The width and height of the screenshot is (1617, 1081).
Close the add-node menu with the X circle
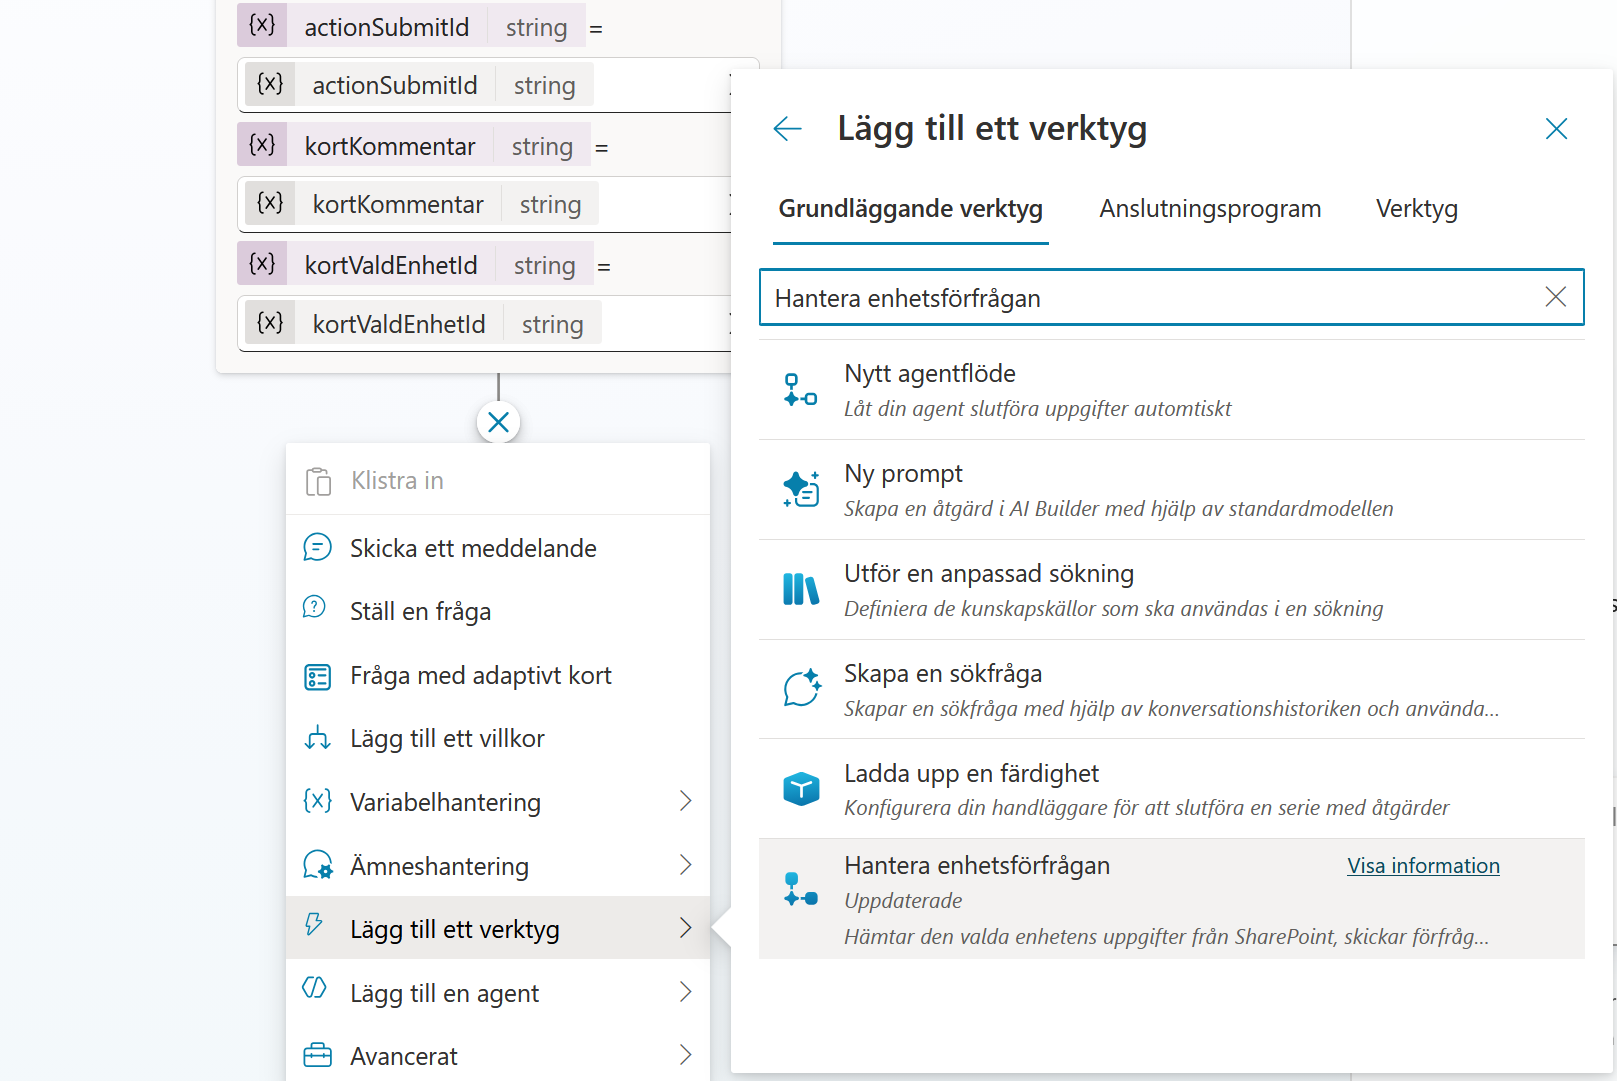click(x=498, y=422)
